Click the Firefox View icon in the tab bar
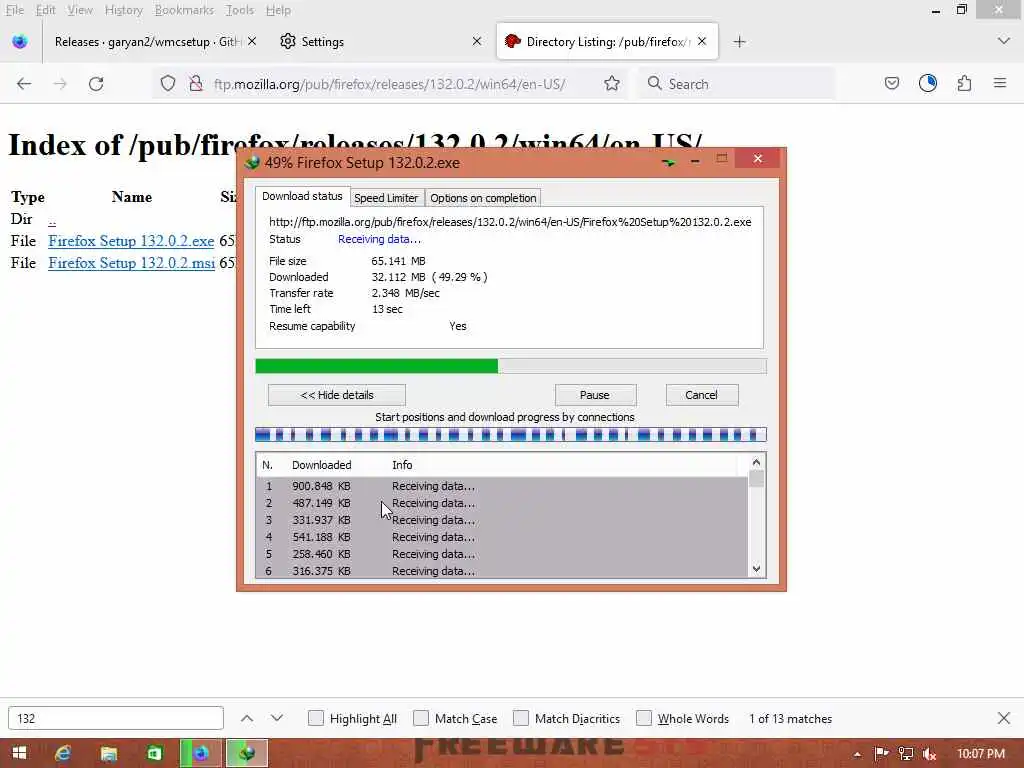Image resolution: width=1024 pixels, height=768 pixels. [20, 42]
